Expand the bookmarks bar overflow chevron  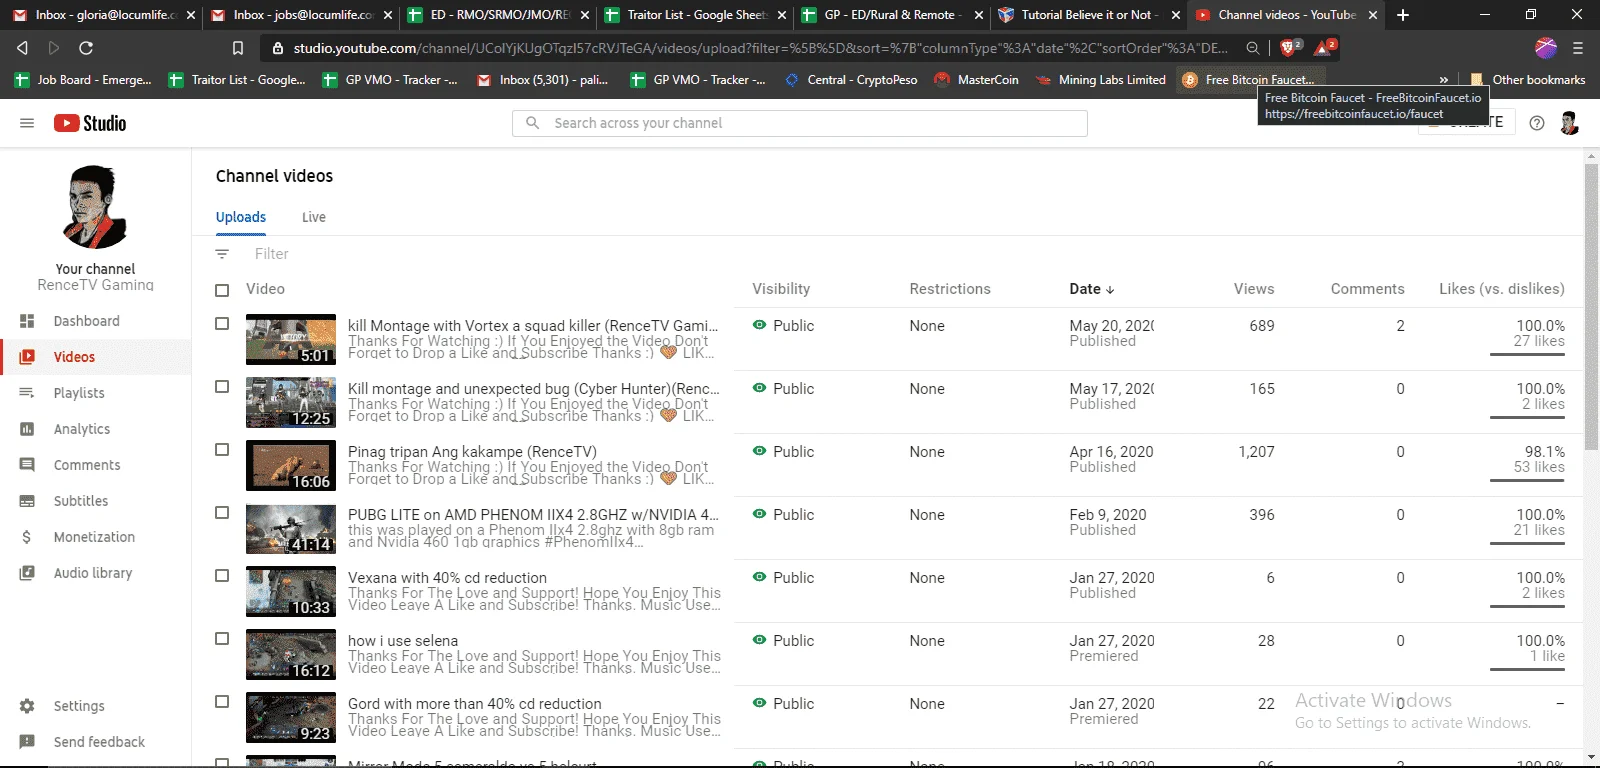coord(1443,80)
